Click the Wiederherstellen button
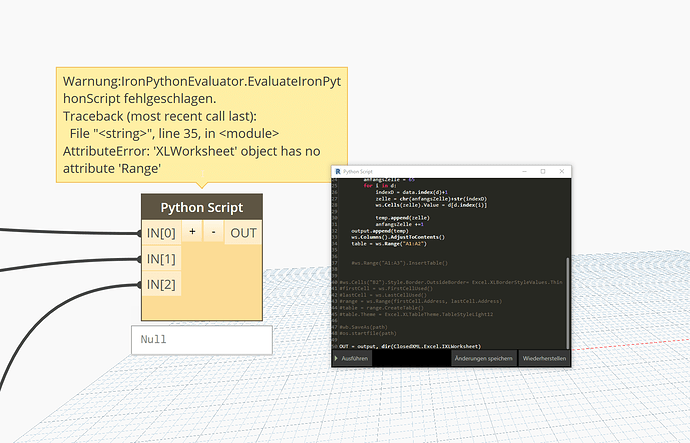The height and width of the screenshot is (443, 690). [x=544, y=357]
